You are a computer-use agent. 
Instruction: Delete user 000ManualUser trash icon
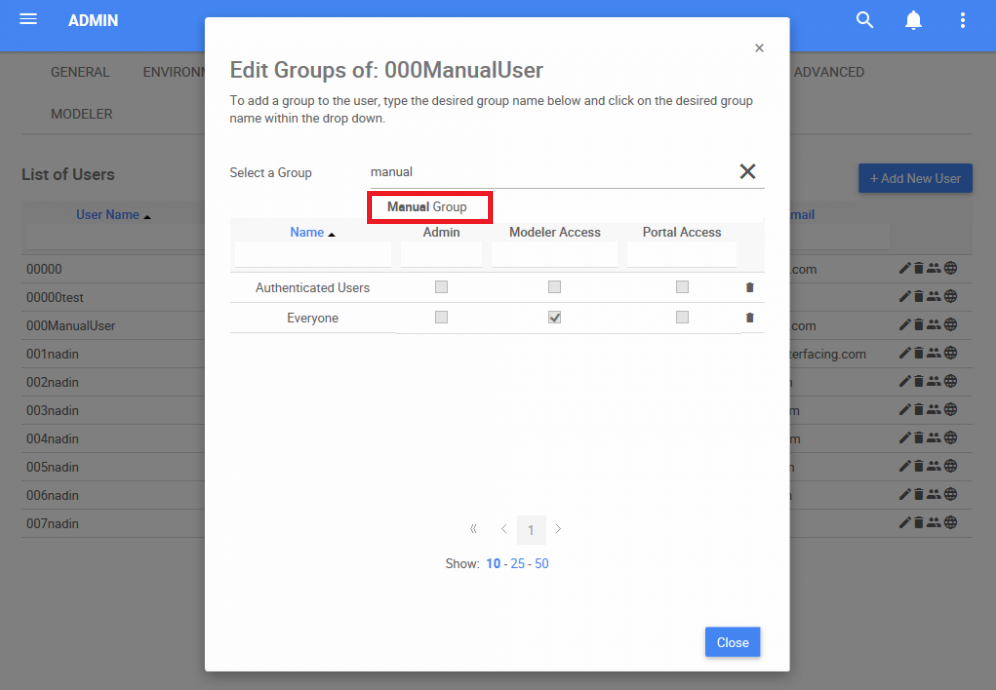coord(919,325)
